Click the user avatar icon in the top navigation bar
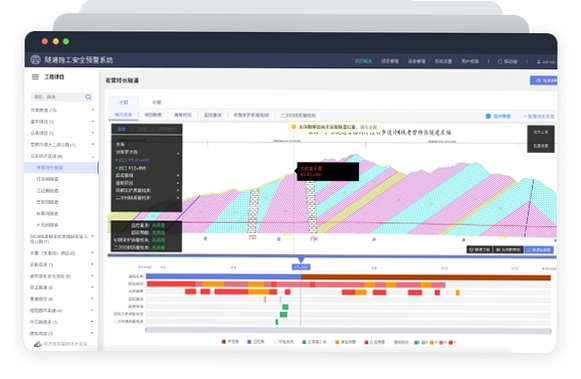Viewport: 581px width, 379px height. 539,62
